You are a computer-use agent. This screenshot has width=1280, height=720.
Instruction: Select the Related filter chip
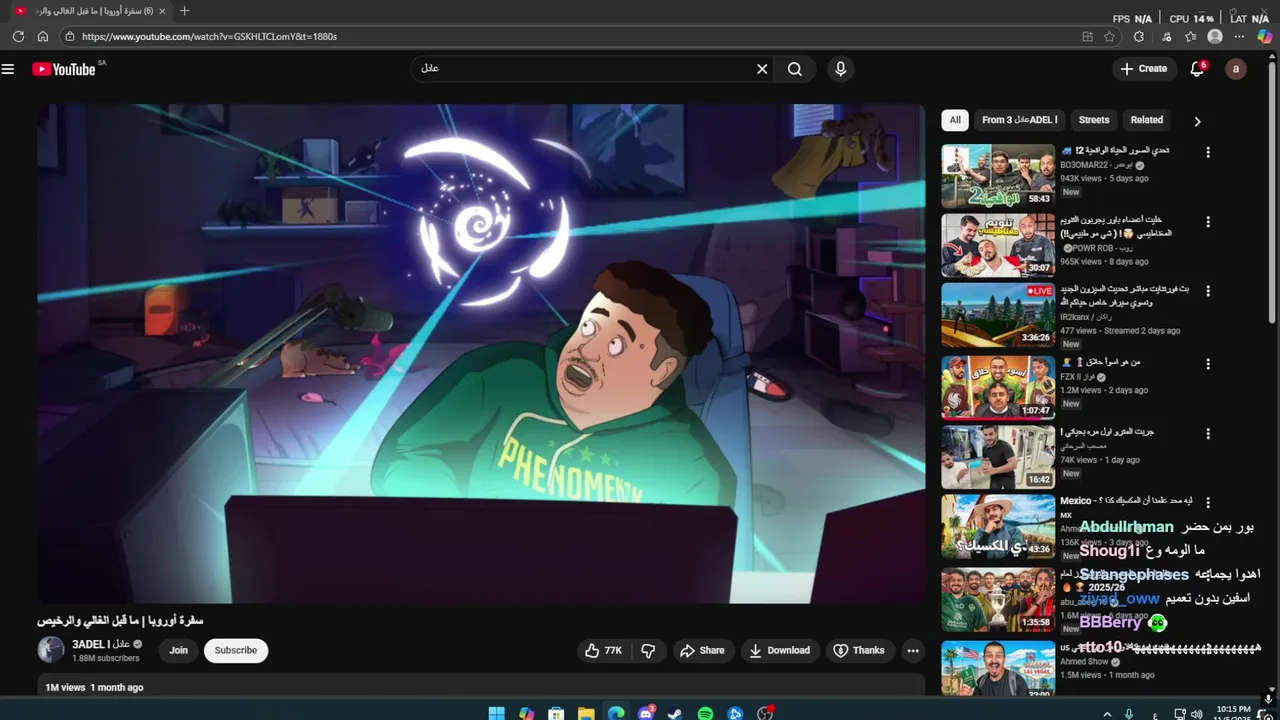(x=1147, y=120)
